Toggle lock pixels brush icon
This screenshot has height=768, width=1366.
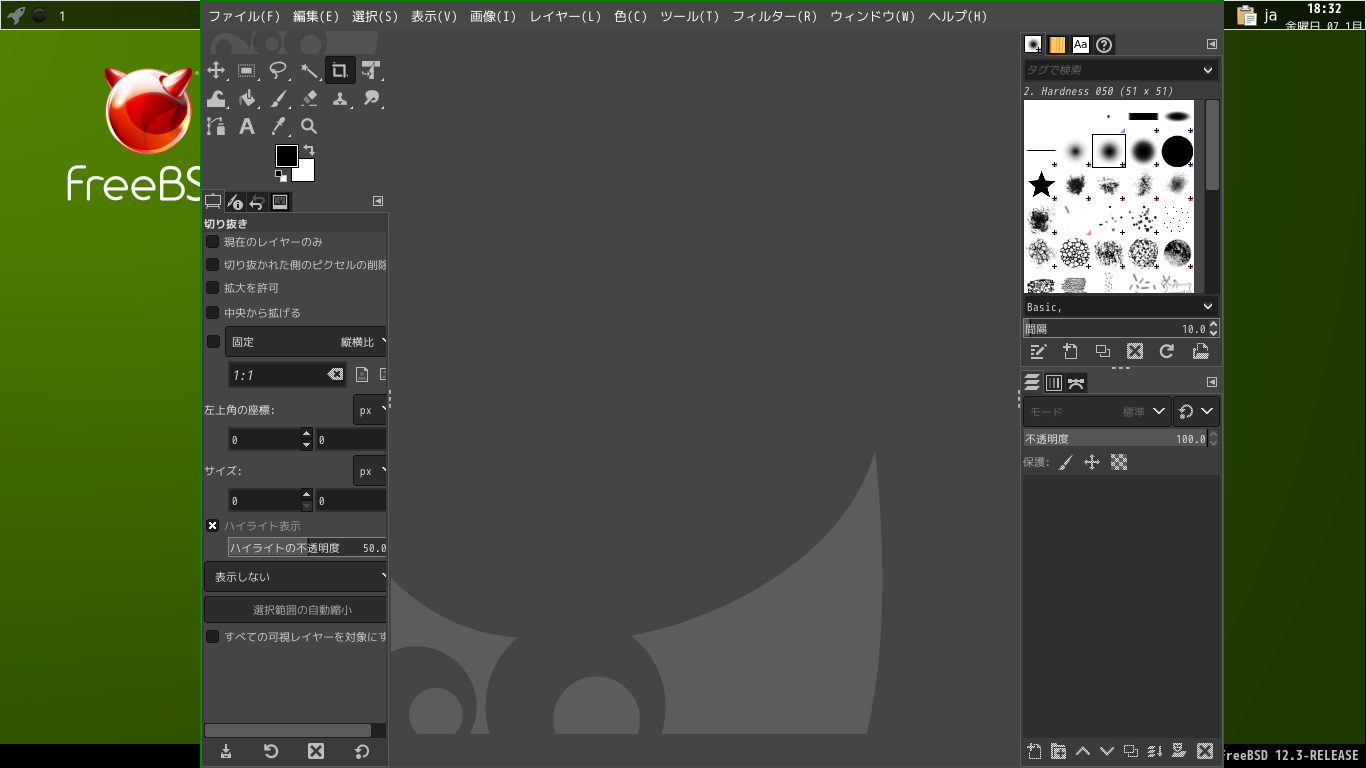pyautogui.click(x=1066, y=462)
